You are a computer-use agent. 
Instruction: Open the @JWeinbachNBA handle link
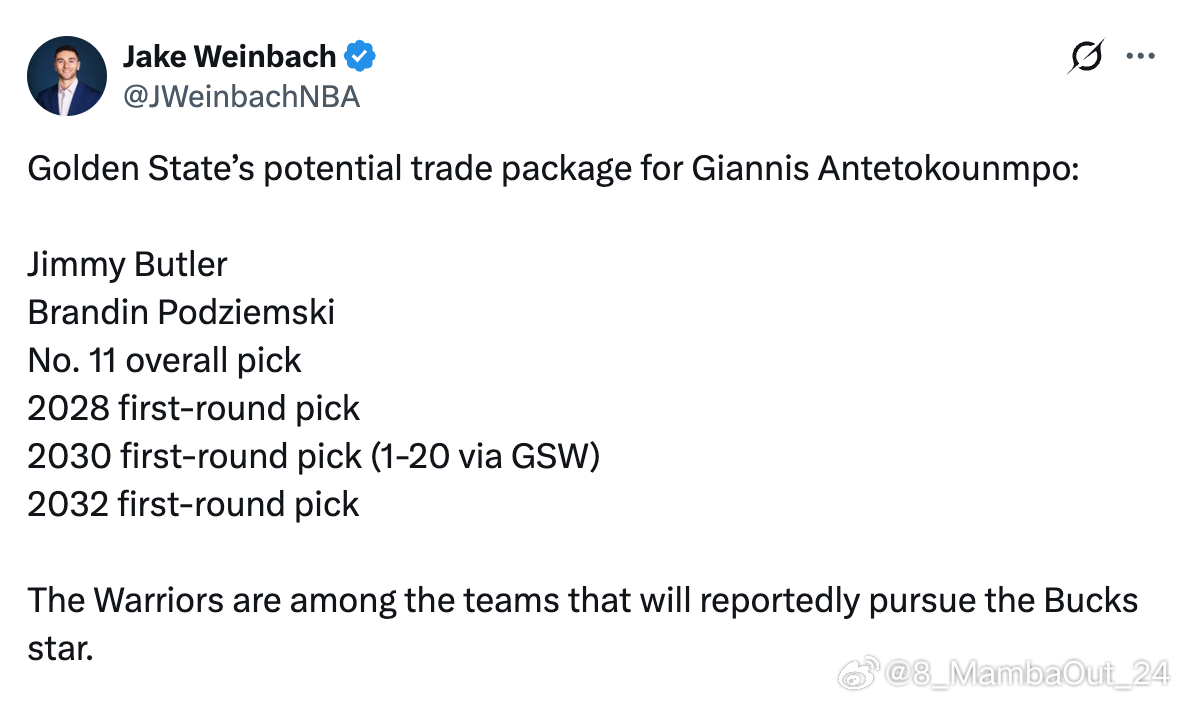click(x=242, y=97)
